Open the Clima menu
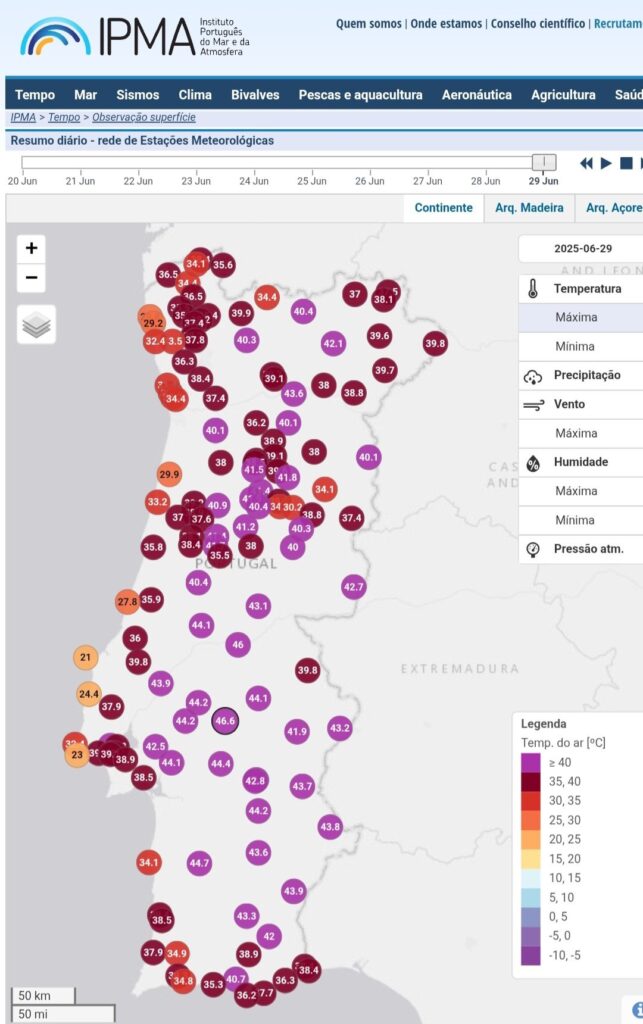 tap(195, 95)
